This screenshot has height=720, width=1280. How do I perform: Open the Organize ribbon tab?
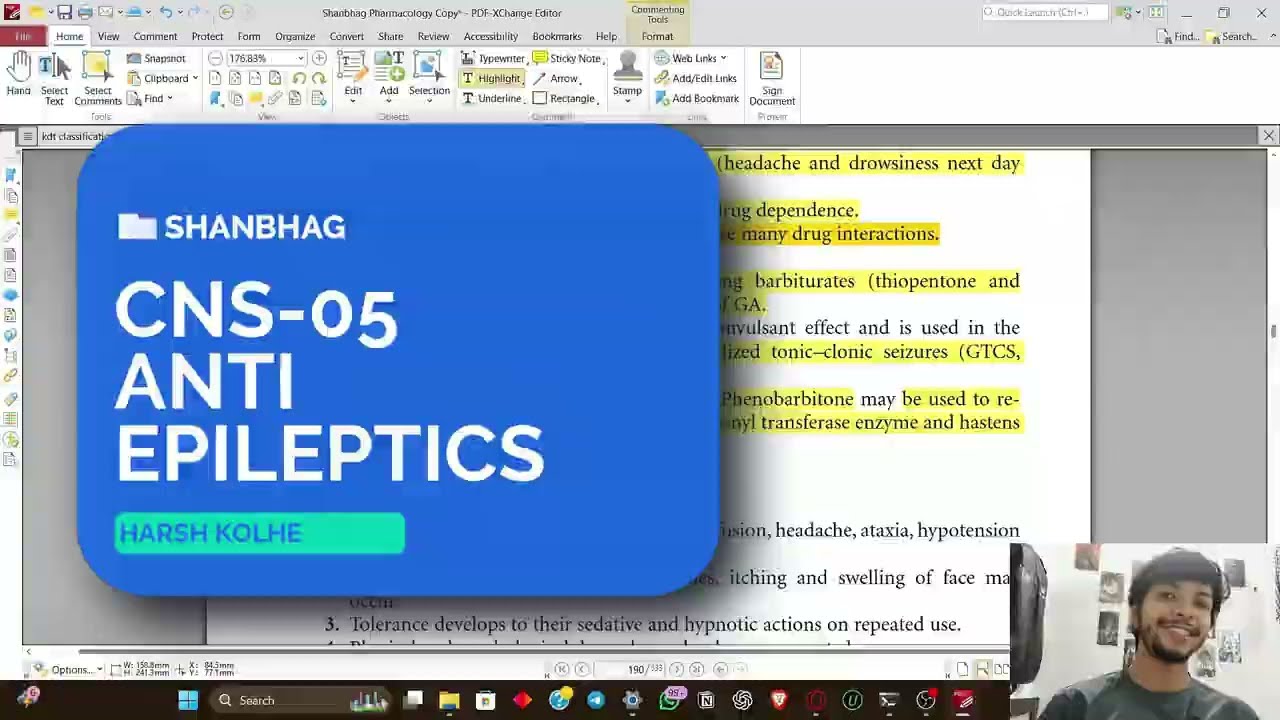[295, 36]
